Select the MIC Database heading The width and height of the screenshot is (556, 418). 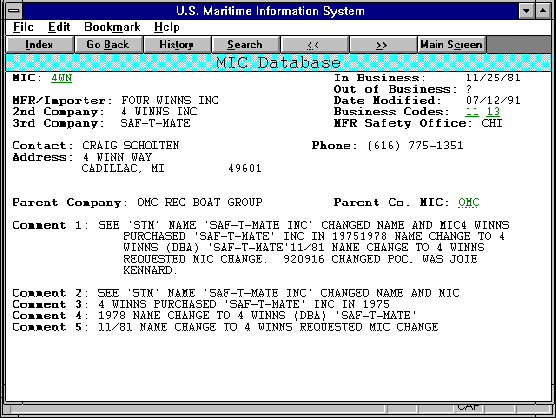278,63
